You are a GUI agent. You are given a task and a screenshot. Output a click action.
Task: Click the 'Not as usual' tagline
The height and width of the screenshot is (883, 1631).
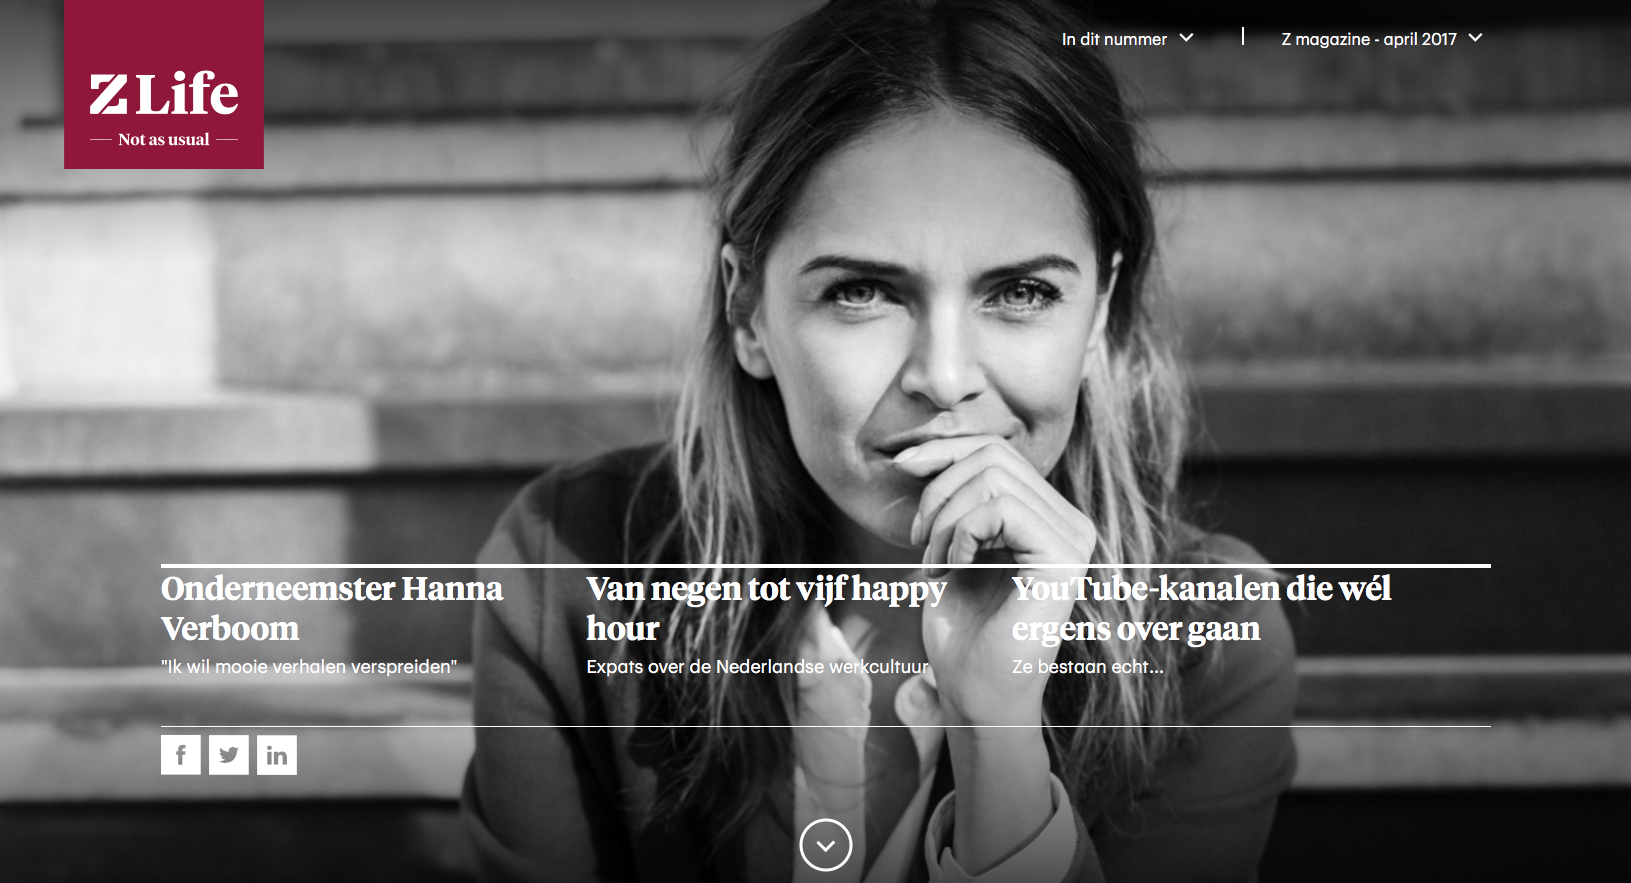[164, 140]
